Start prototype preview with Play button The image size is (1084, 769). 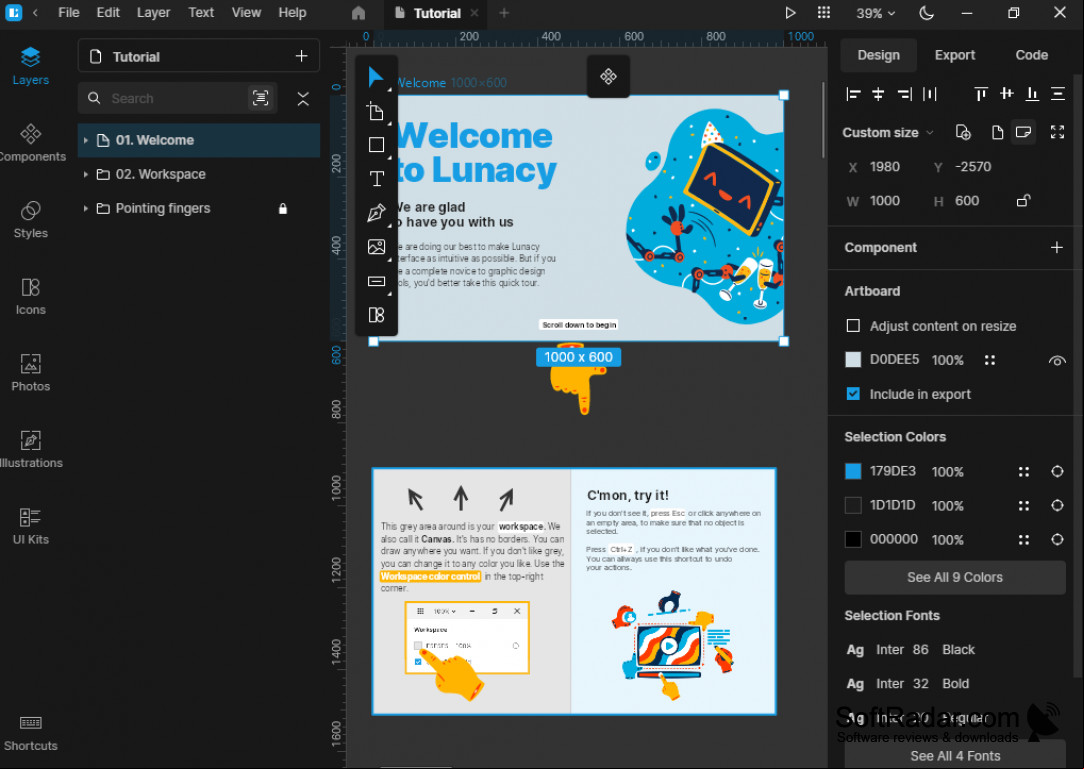(789, 13)
